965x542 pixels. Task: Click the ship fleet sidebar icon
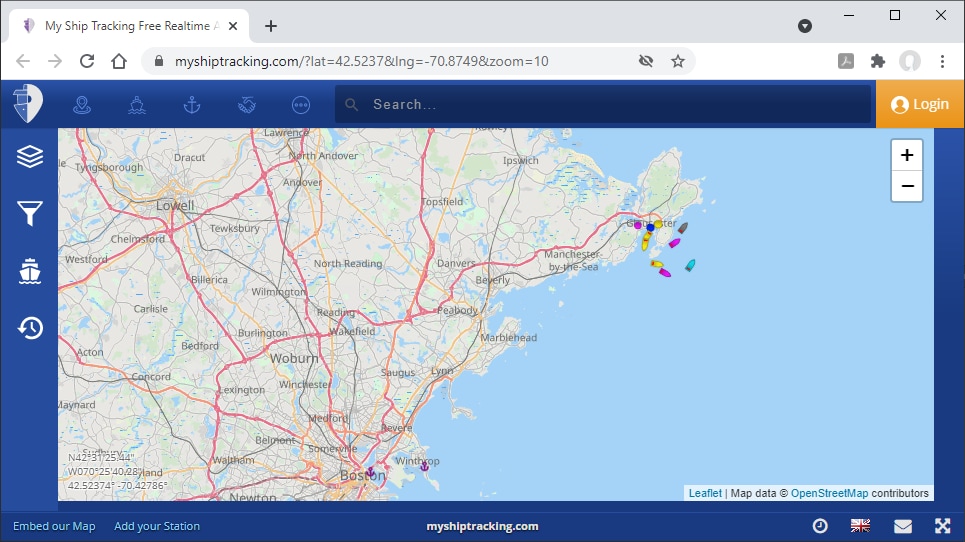tap(30, 270)
